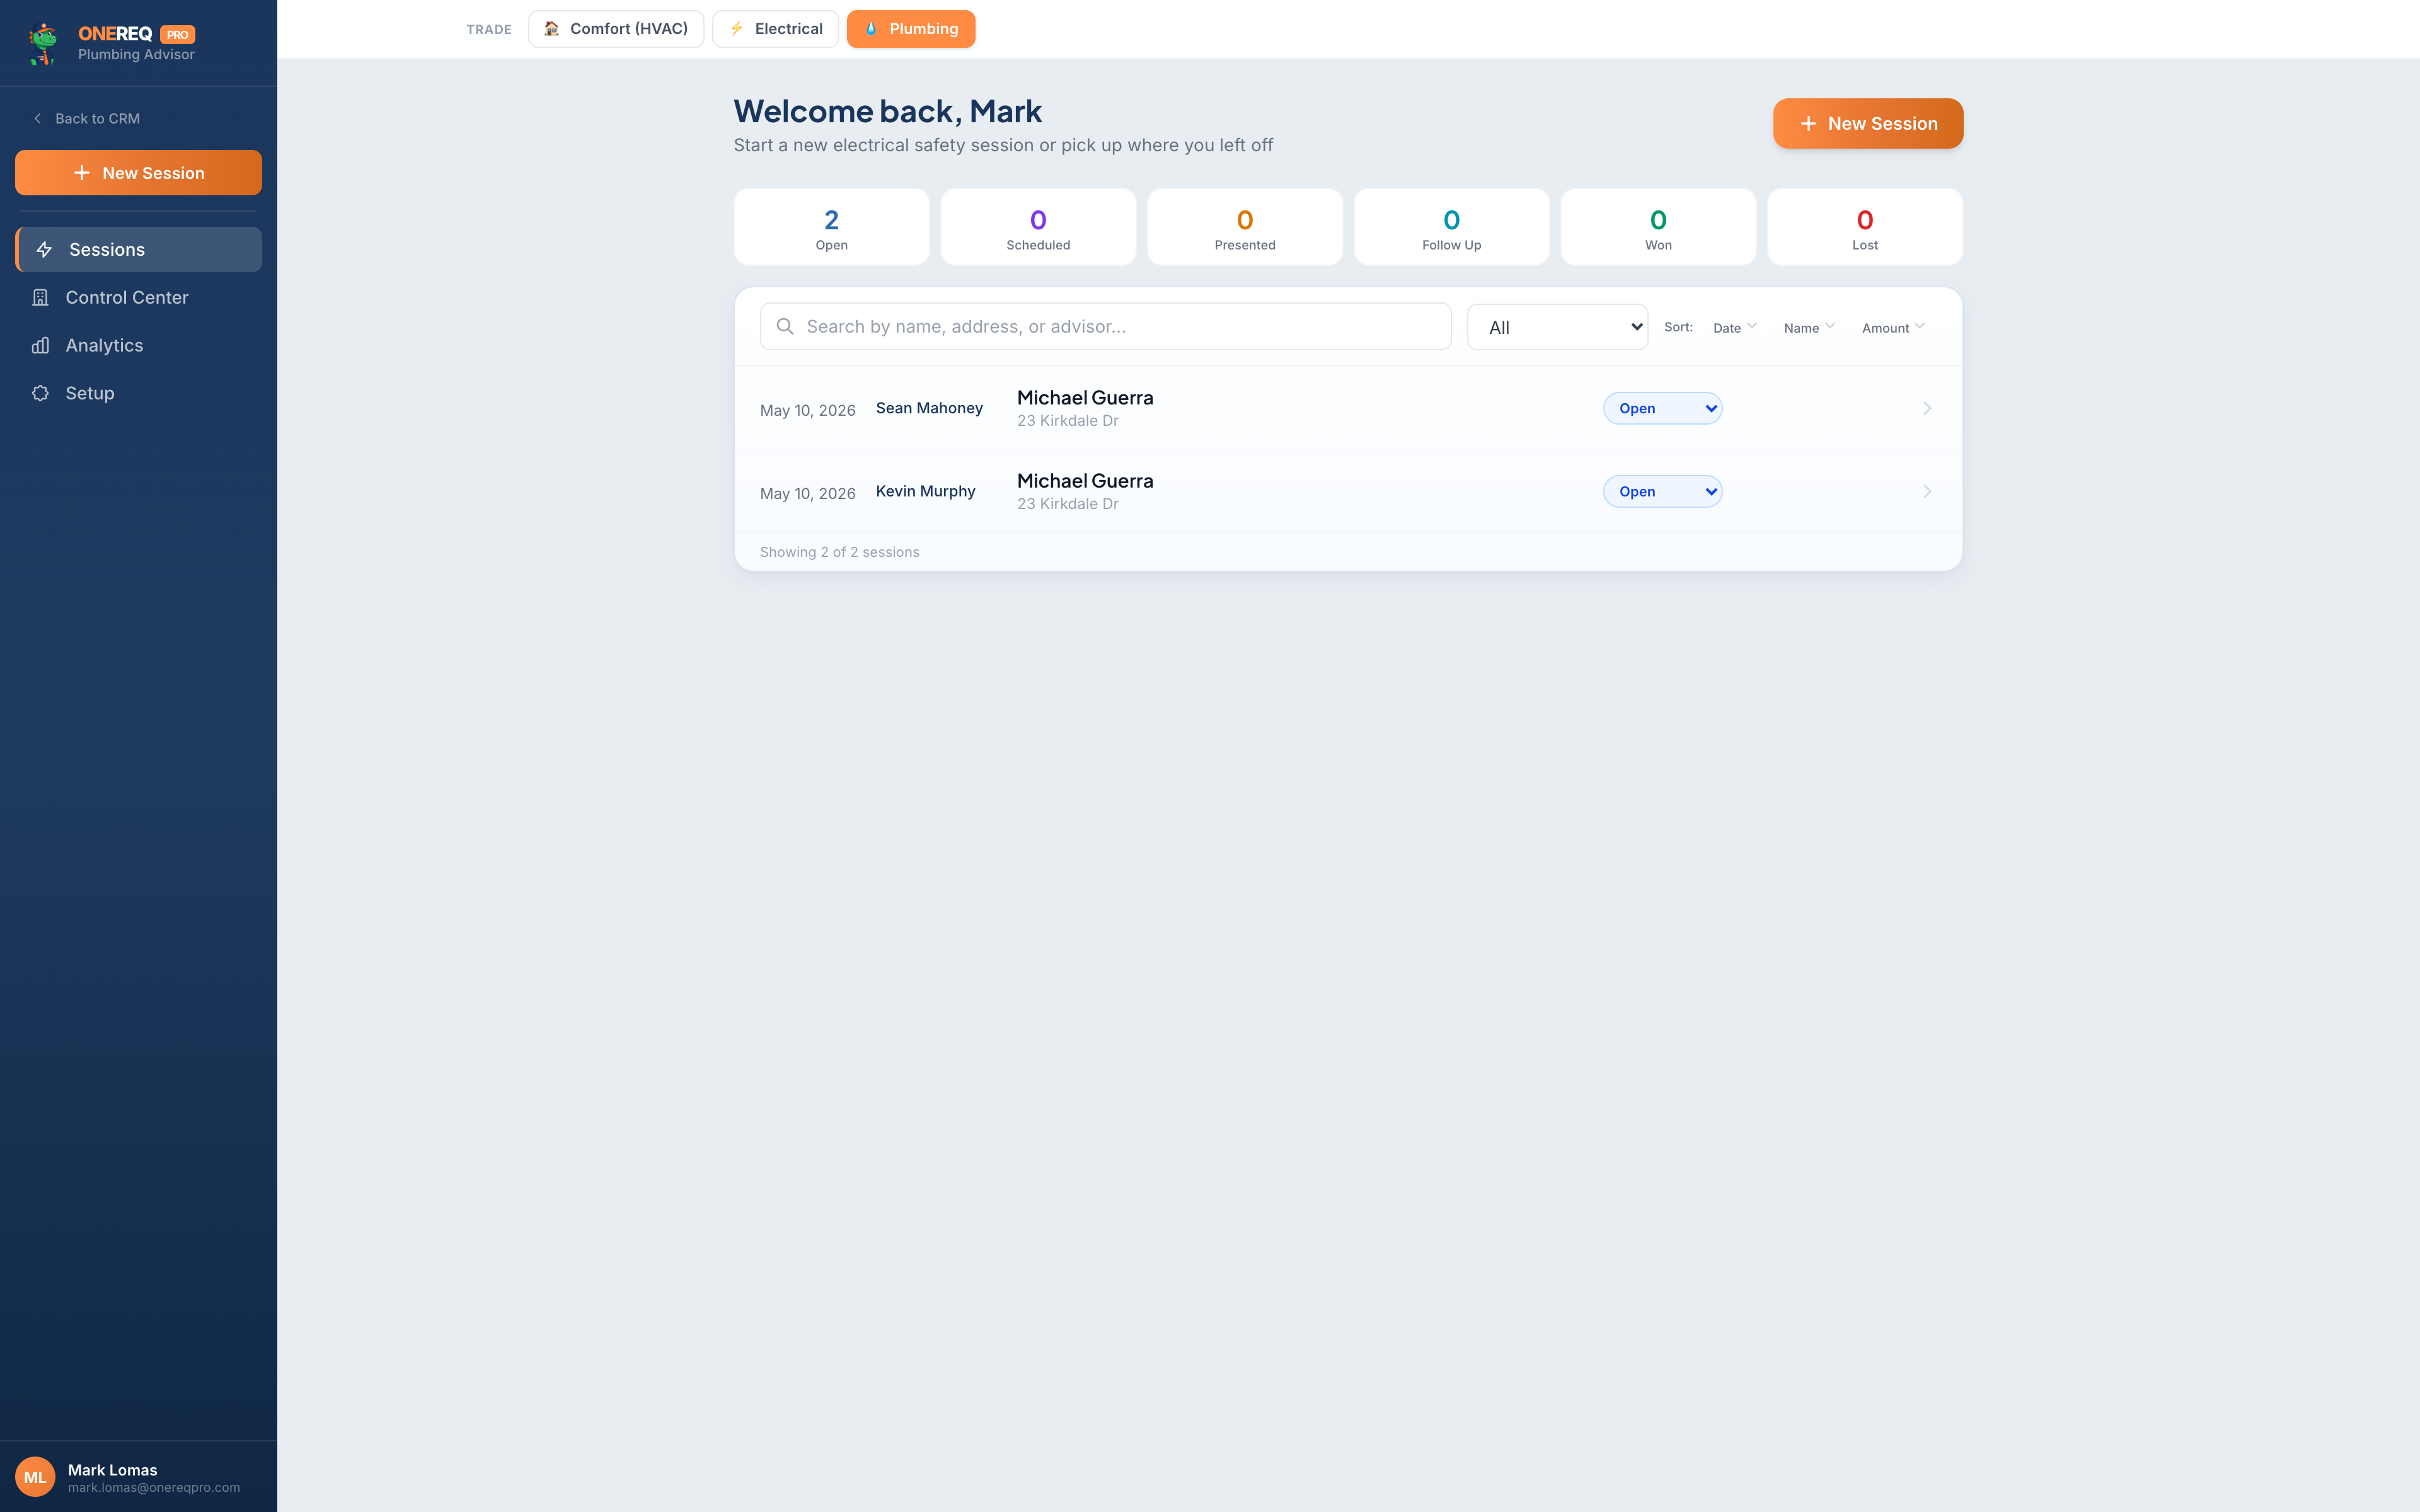Click the Sessions lightning bolt icon

tap(44, 249)
